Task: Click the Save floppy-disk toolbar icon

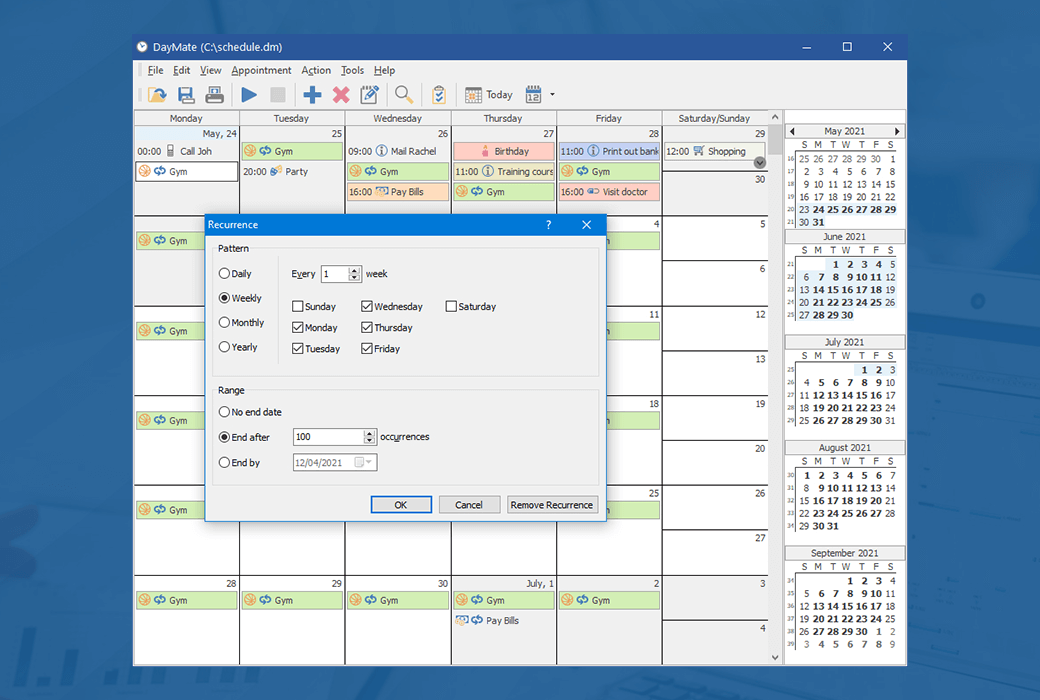Action: [186, 95]
